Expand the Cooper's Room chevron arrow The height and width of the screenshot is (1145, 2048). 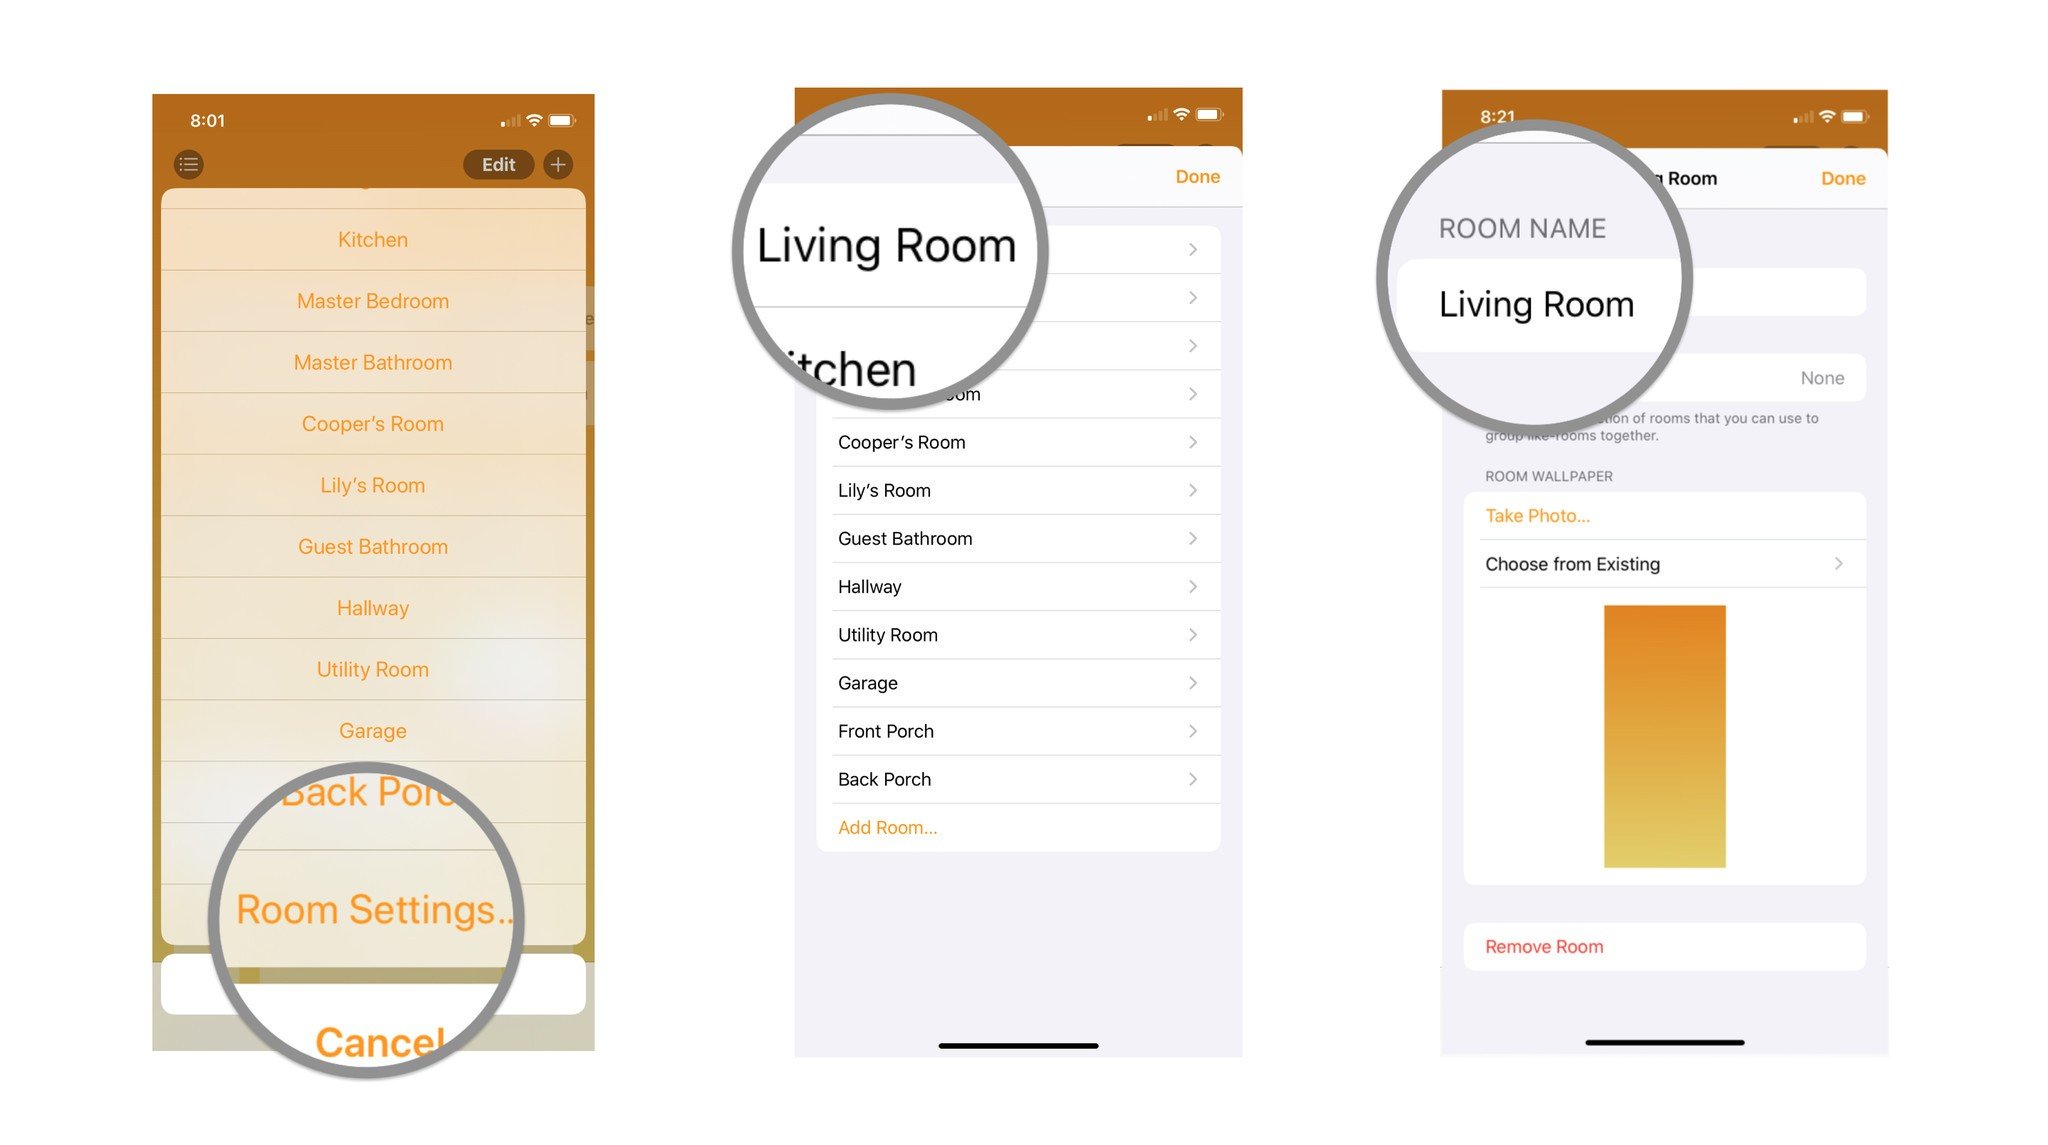(1193, 440)
